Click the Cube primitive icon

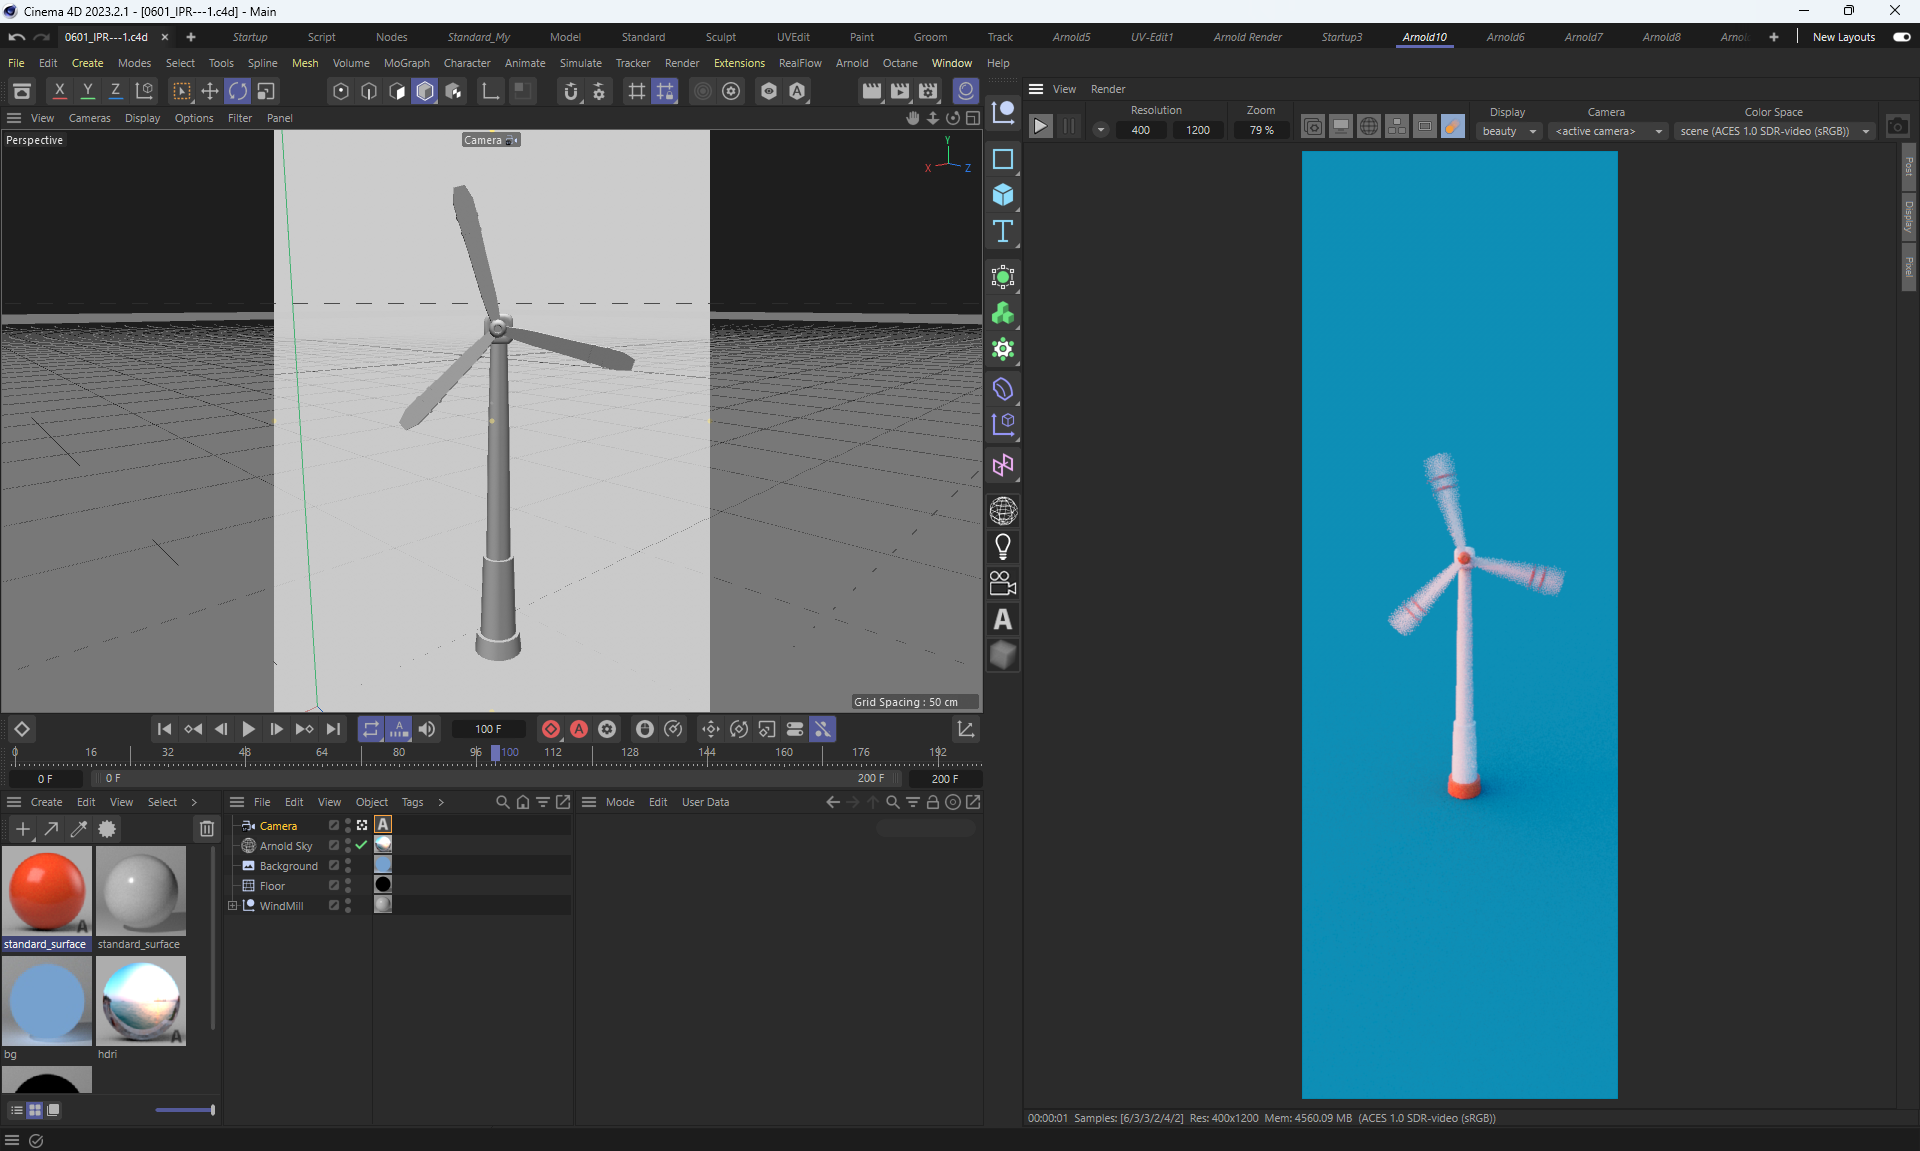click(1003, 195)
